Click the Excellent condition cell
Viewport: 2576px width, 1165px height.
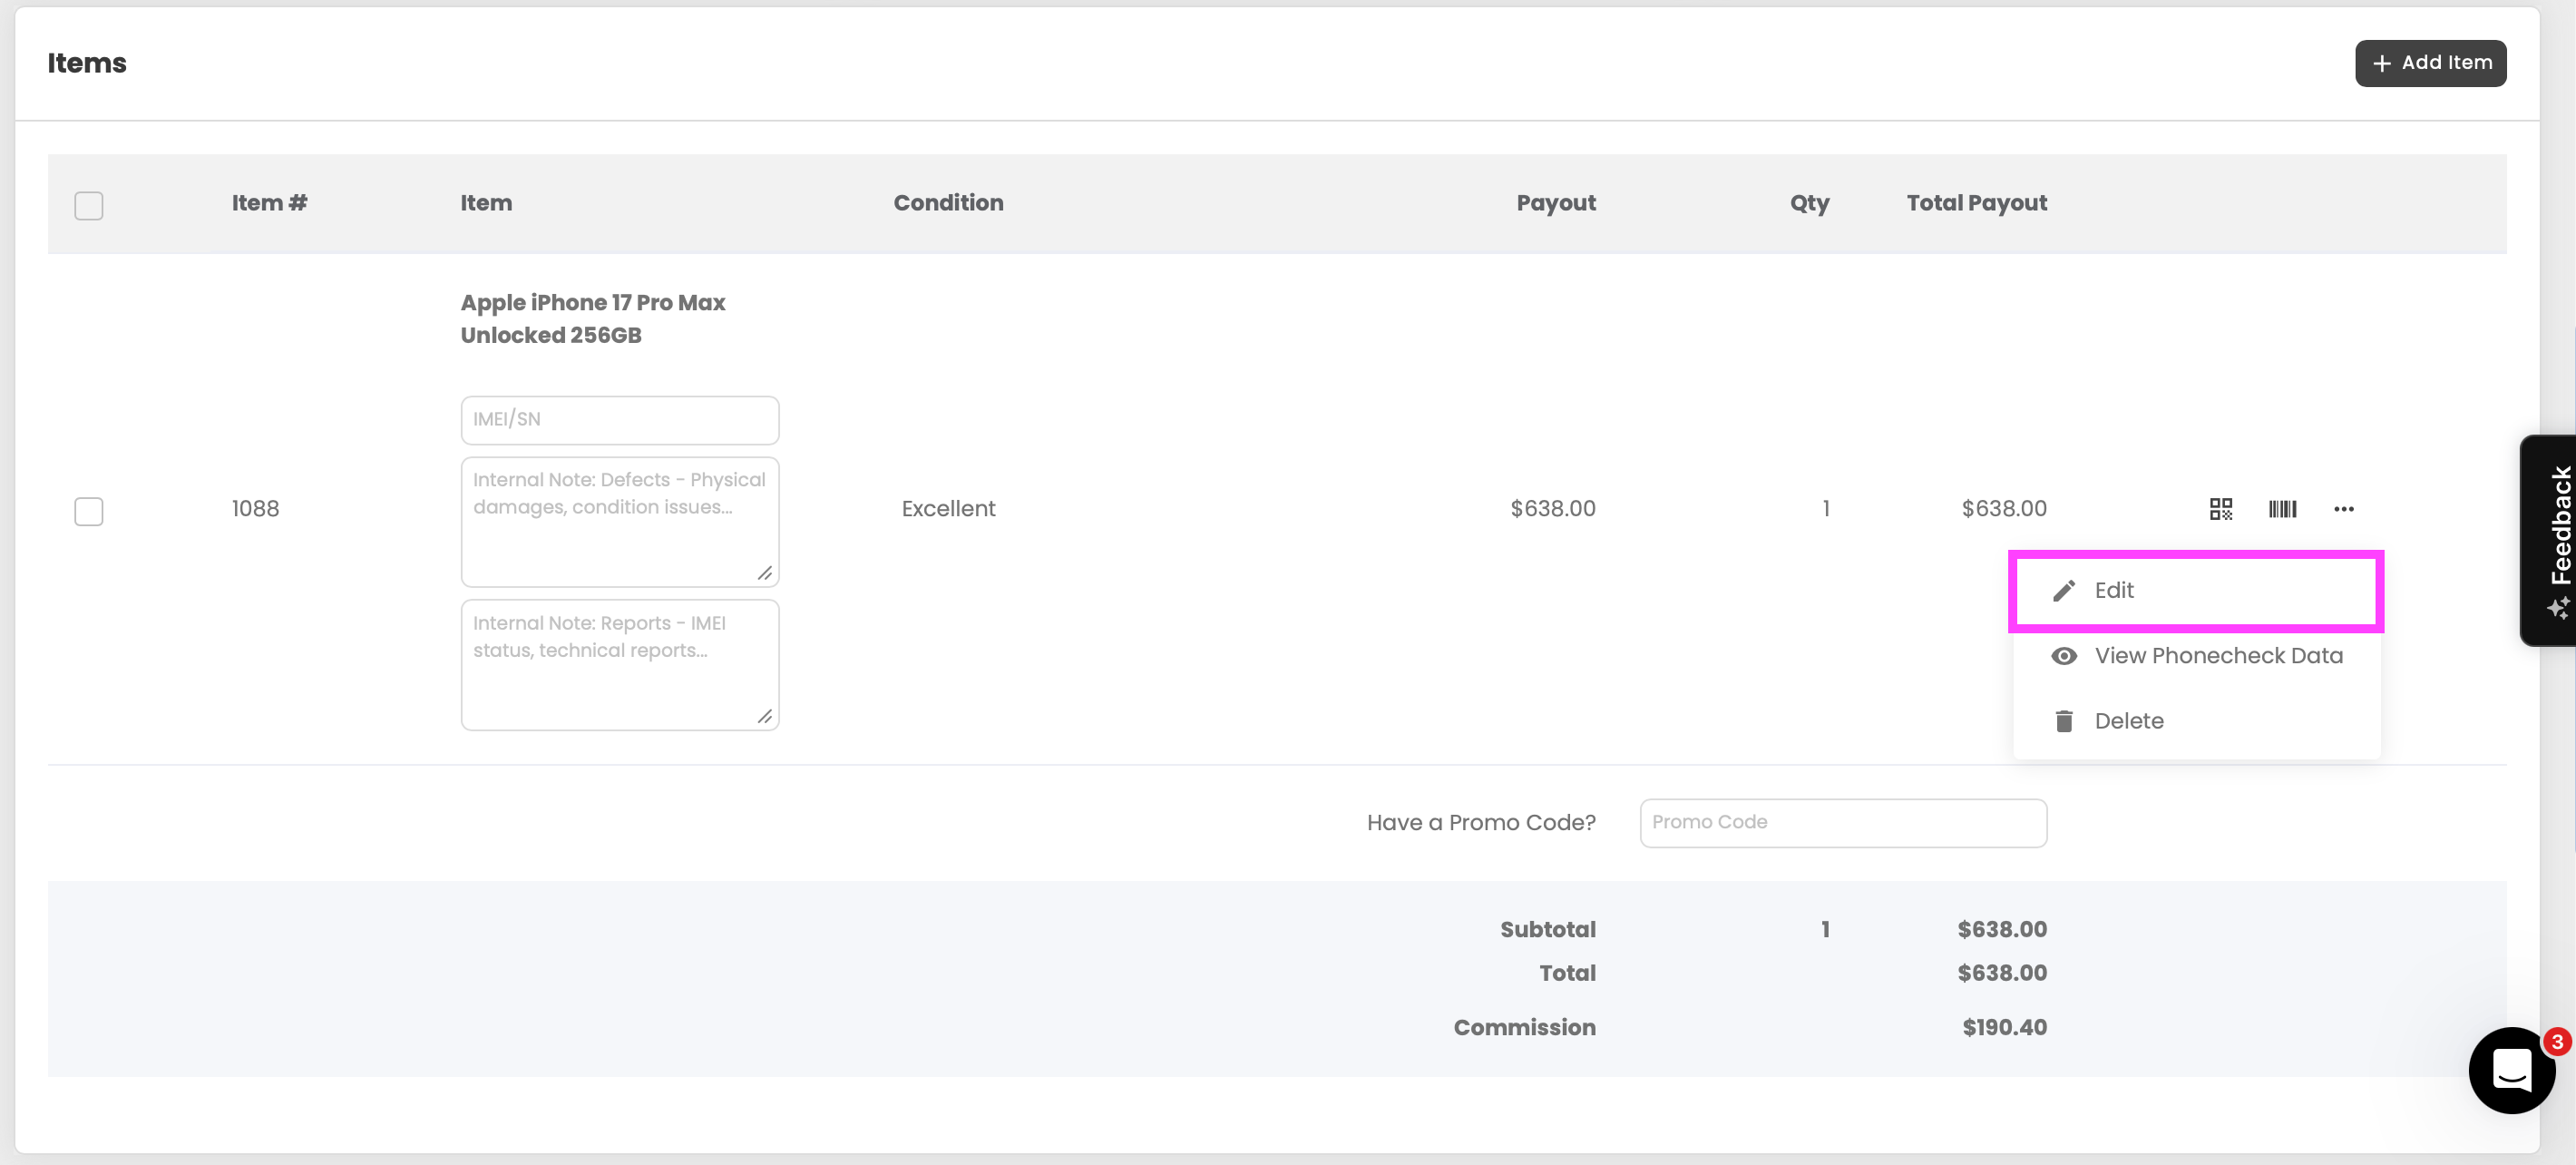coord(948,509)
